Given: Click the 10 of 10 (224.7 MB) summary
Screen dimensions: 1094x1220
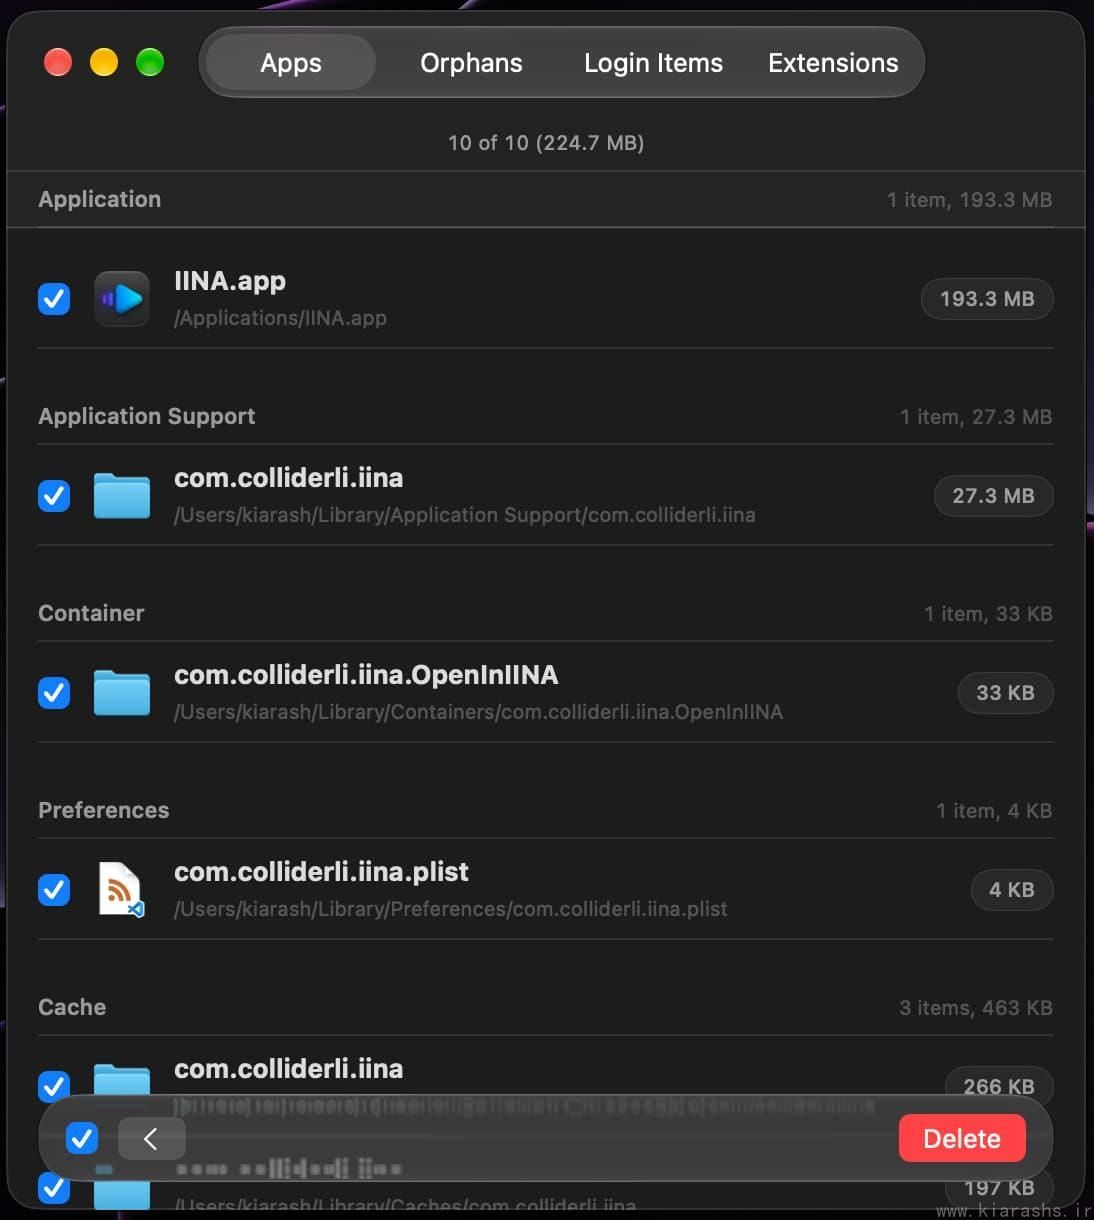Looking at the screenshot, I should pos(546,142).
